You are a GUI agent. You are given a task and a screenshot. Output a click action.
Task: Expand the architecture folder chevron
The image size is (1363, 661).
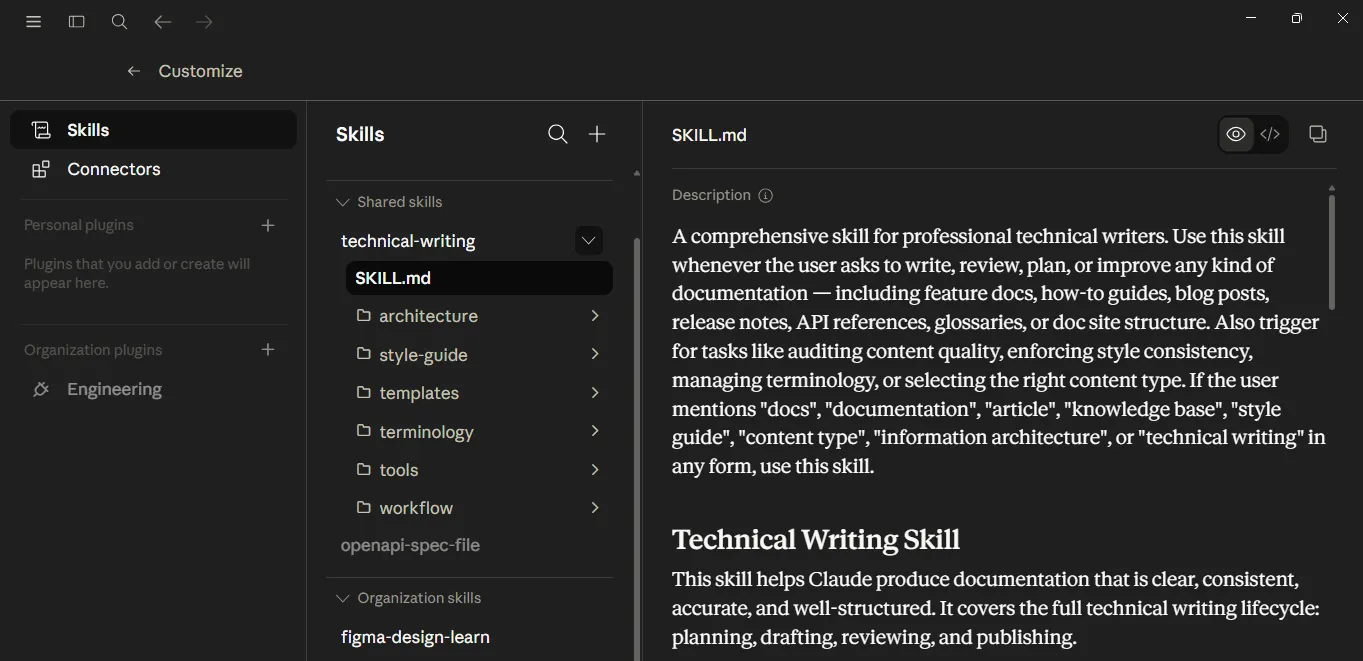point(595,316)
